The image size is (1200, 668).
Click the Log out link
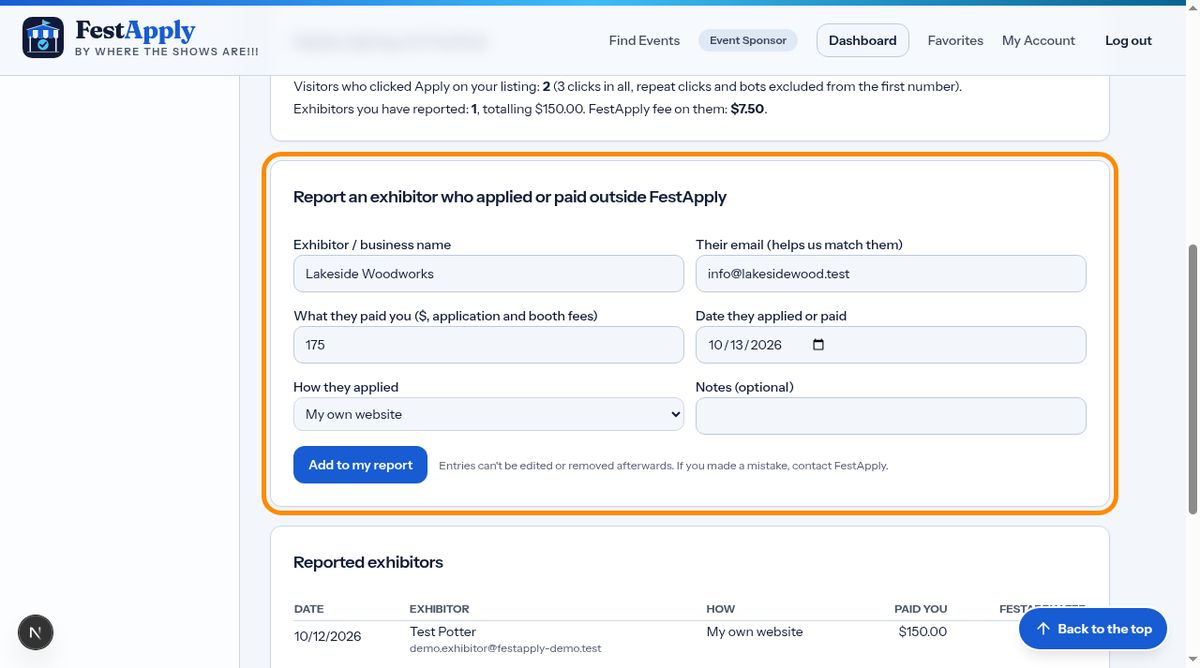1128,40
